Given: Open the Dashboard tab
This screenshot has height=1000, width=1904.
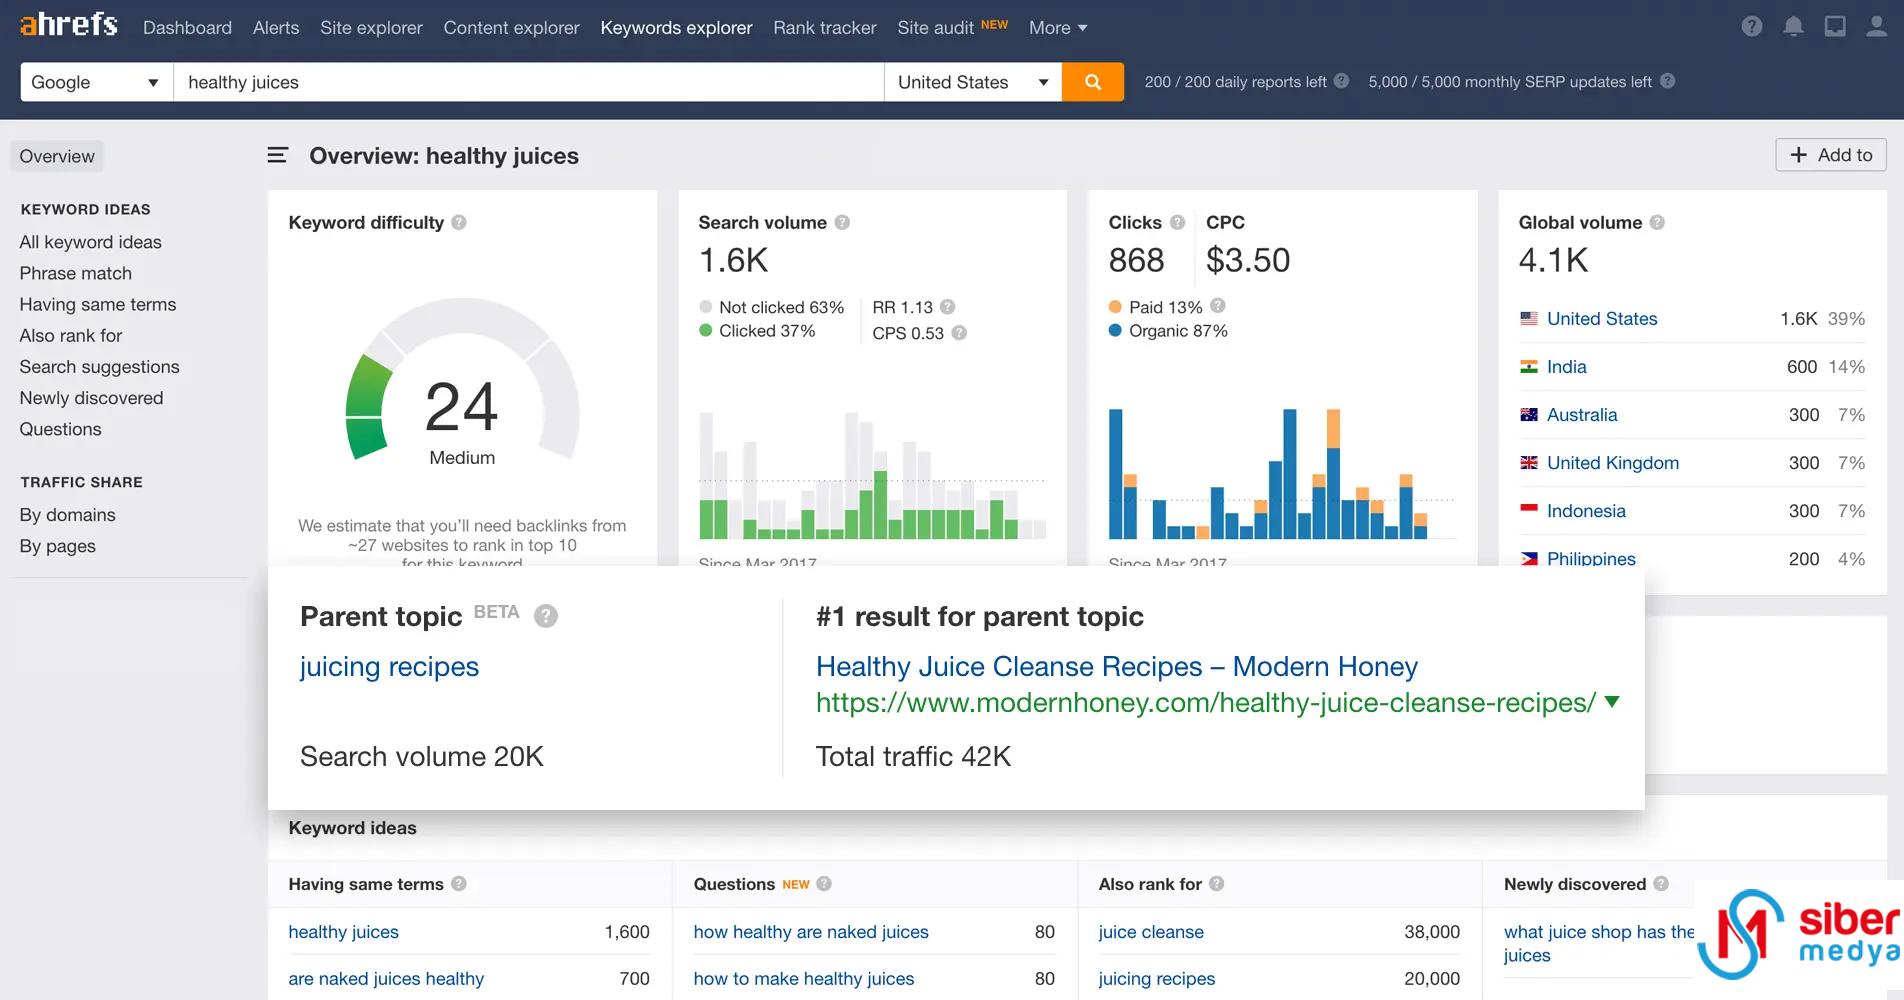Looking at the screenshot, I should tap(187, 28).
